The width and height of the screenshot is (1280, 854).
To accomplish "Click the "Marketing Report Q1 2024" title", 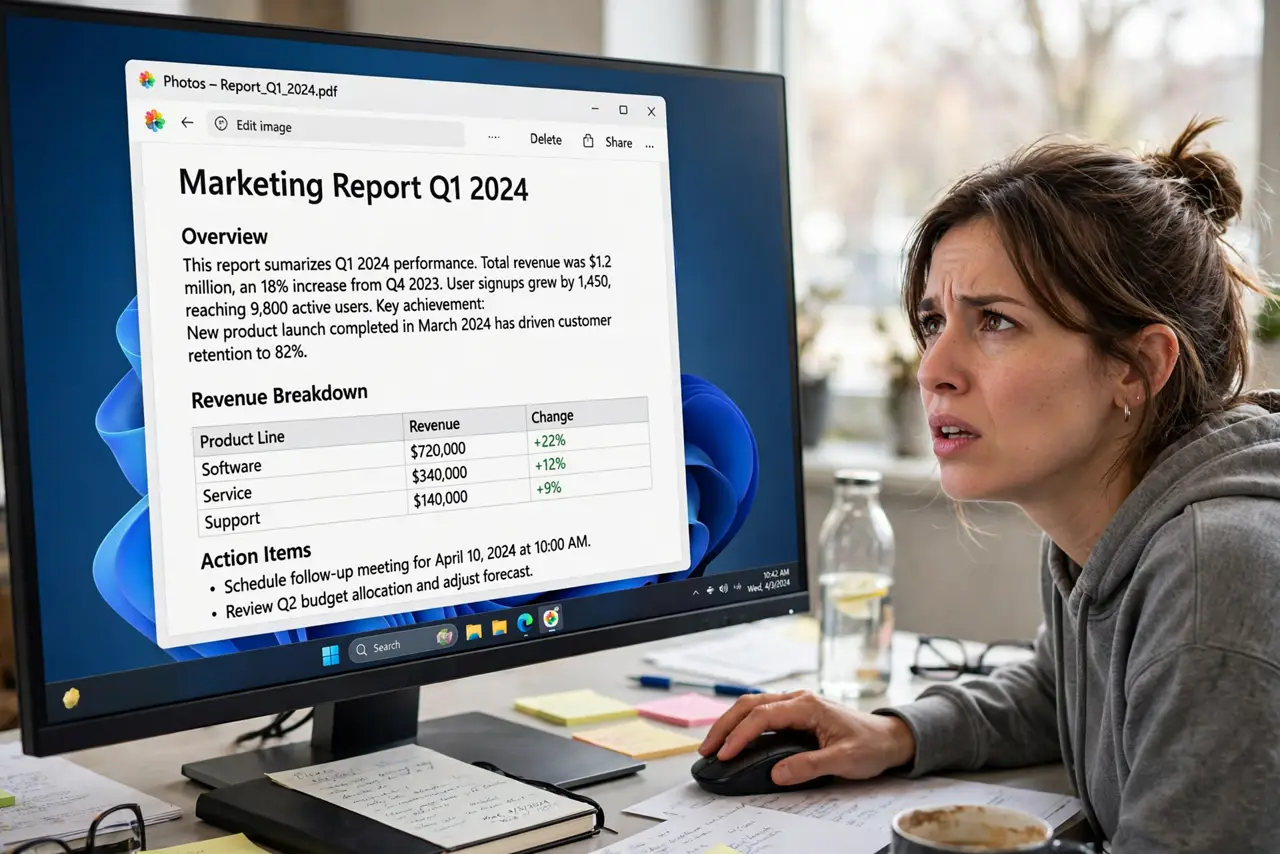I will pos(353,187).
